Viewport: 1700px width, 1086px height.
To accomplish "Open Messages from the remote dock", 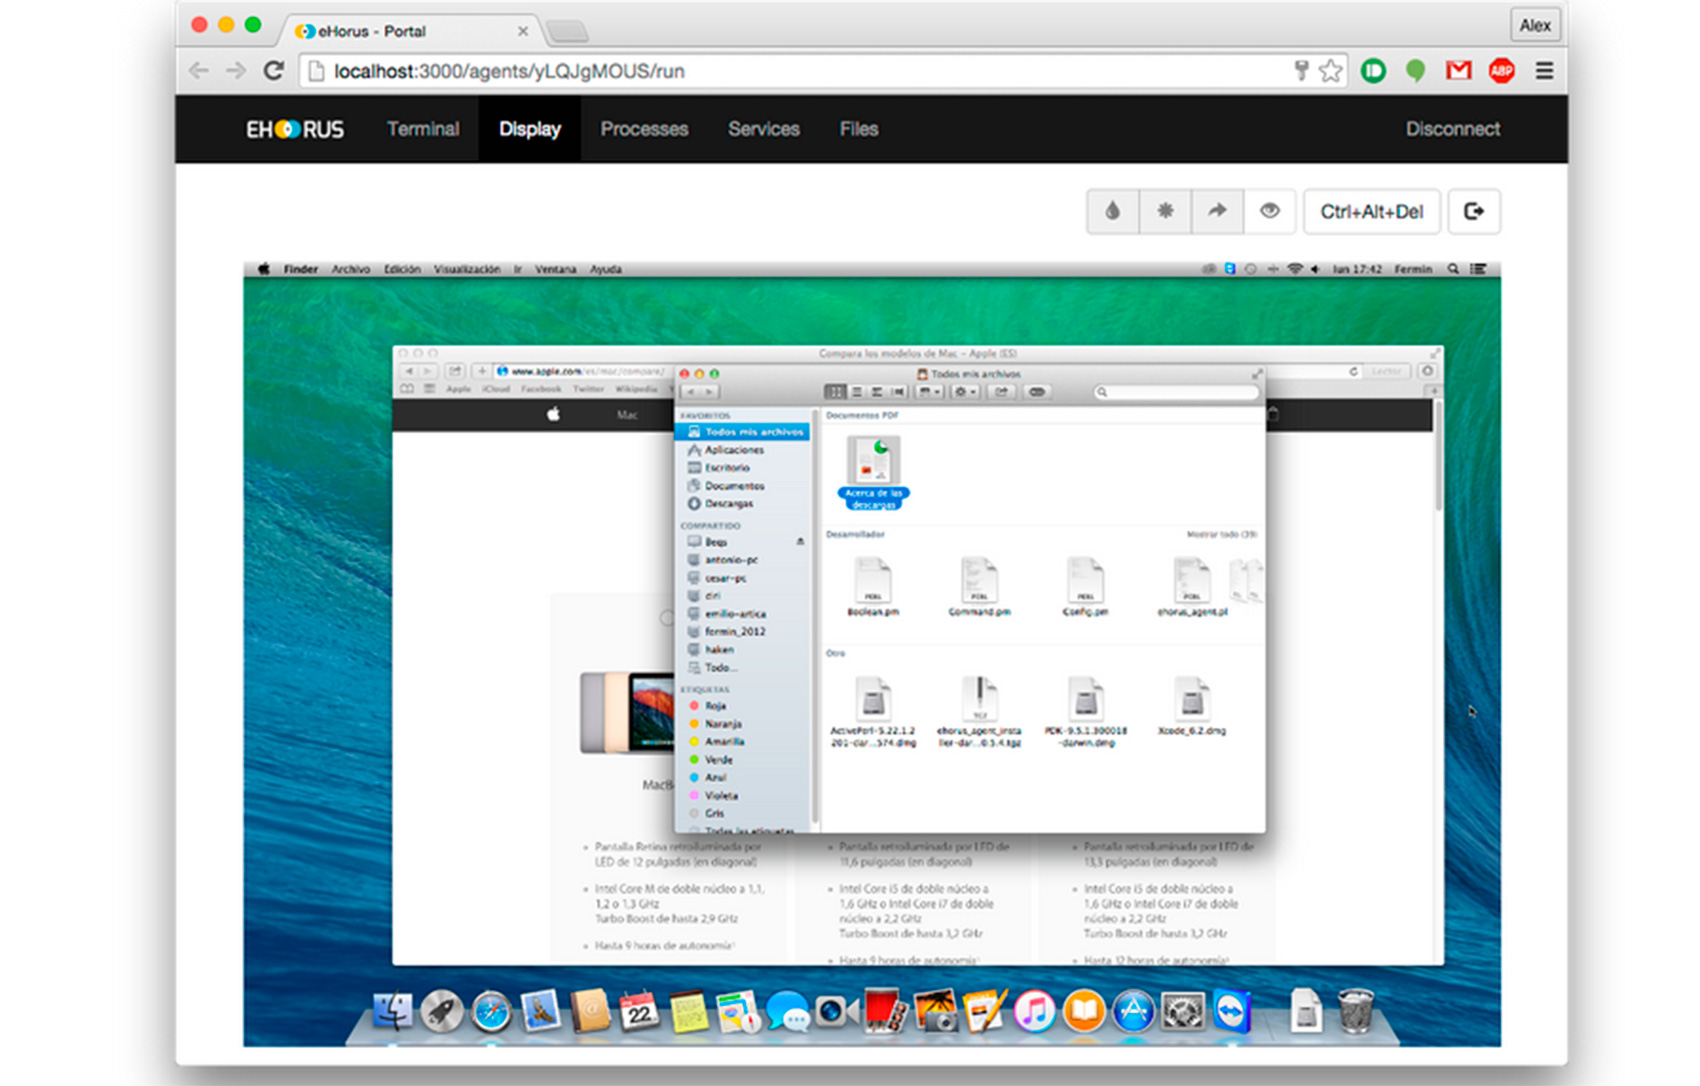I will (x=788, y=1012).
